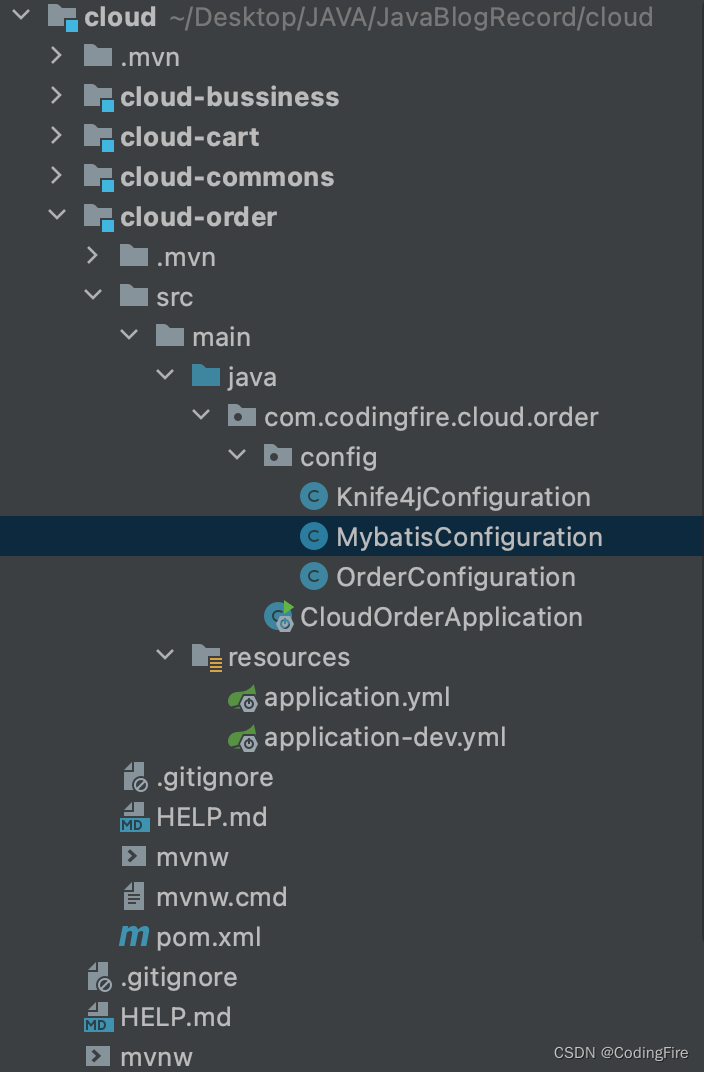Collapse com.codingfire.cloud.order package chevron
The width and height of the screenshot is (704, 1072).
pos(201,415)
